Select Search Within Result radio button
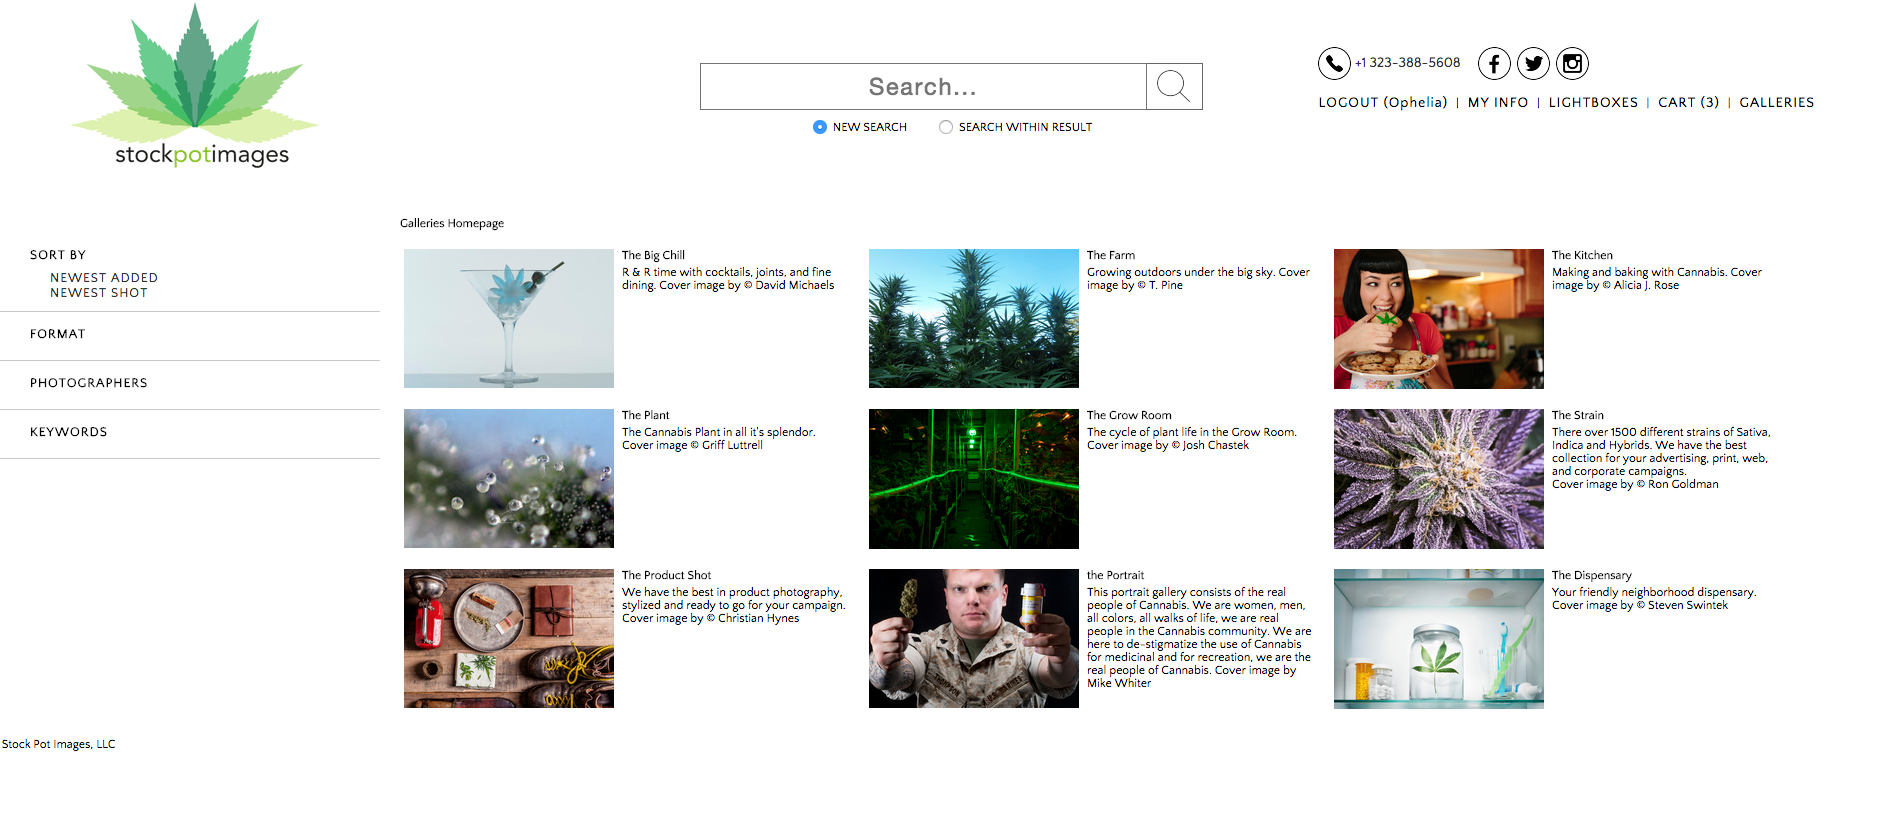The image size is (1878, 816). point(946,127)
